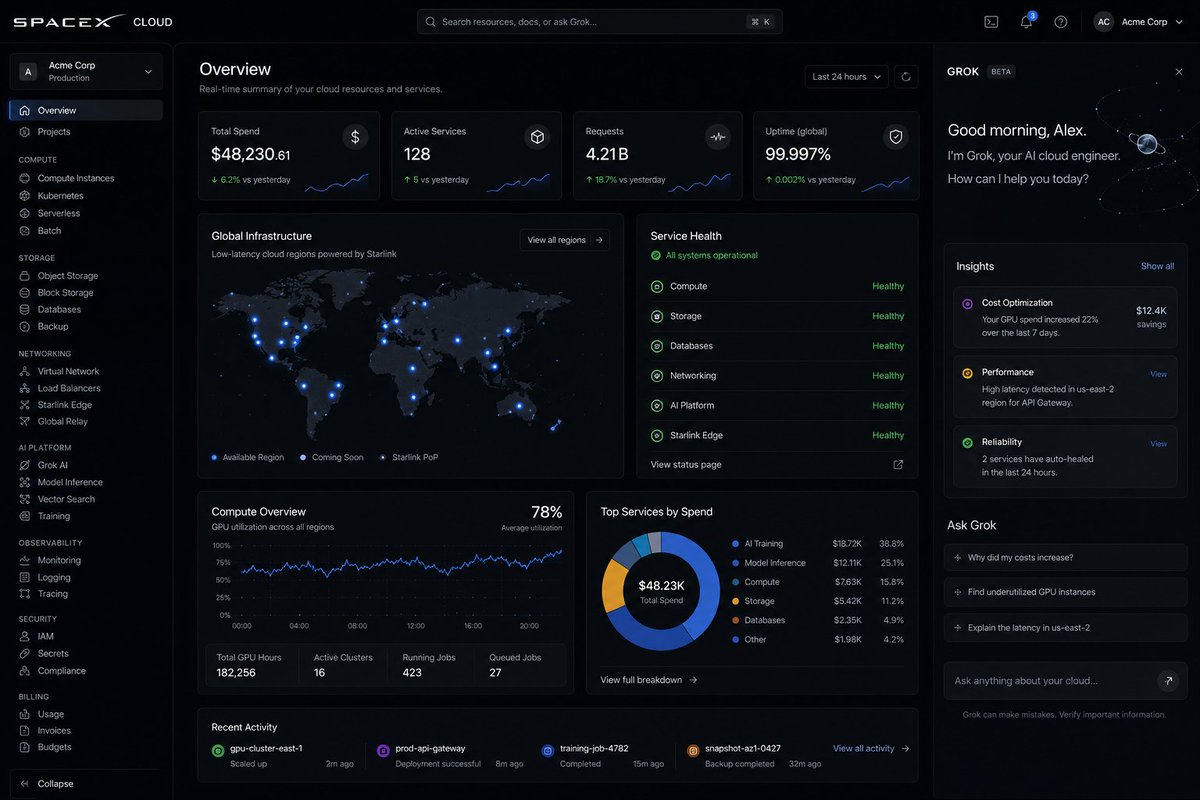Open the Last 24 hours time range dropdown
Viewport: 1200px width, 800px height.
(847, 77)
